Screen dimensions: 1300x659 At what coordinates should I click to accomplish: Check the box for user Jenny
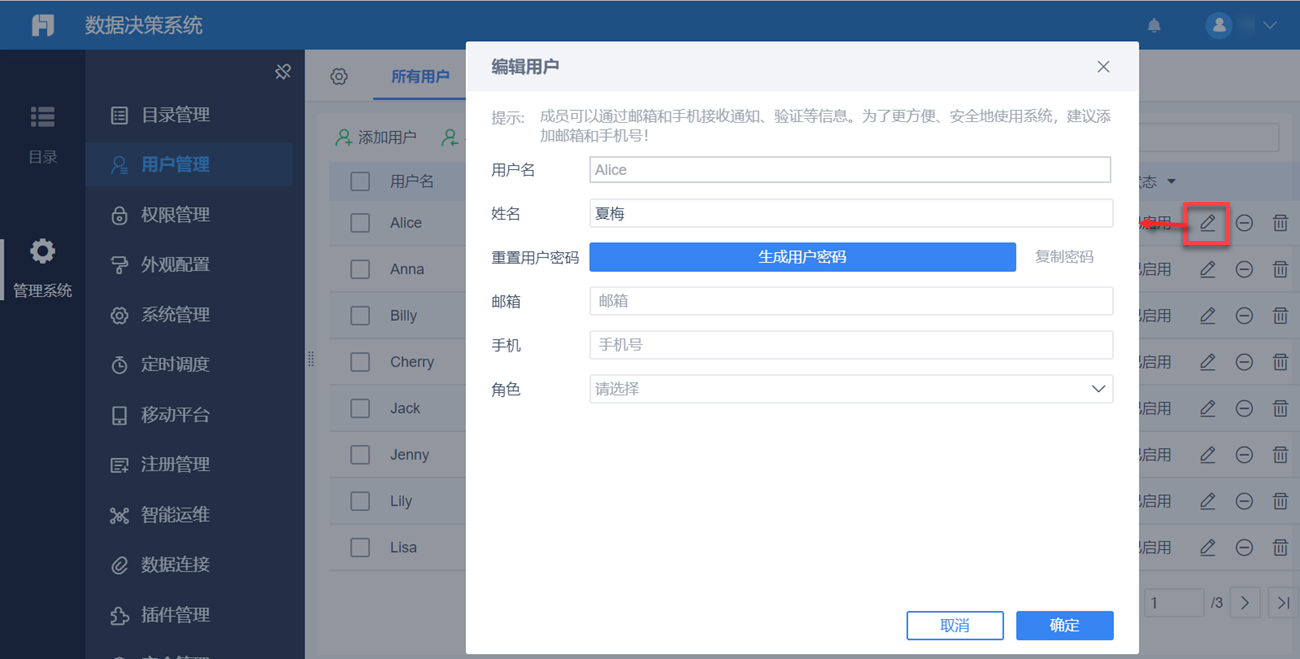pyautogui.click(x=360, y=454)
